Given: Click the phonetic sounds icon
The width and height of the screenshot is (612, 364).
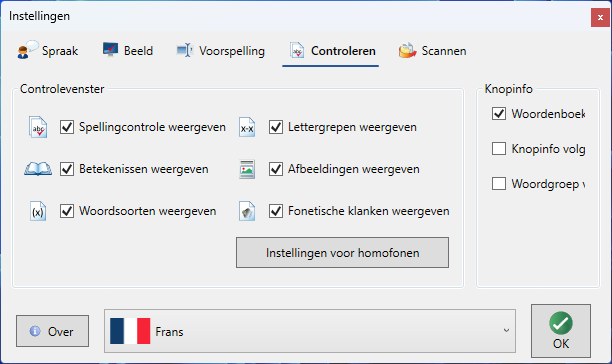Looking at the screenshot, I should [247, 211].
